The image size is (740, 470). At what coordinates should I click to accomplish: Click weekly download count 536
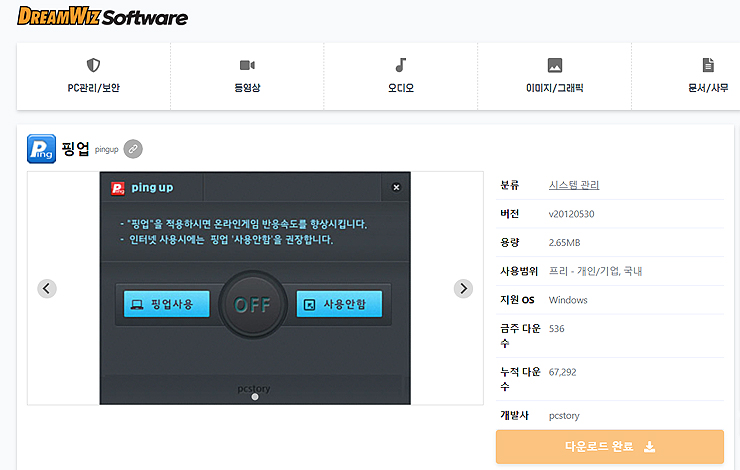coord(556,328)
